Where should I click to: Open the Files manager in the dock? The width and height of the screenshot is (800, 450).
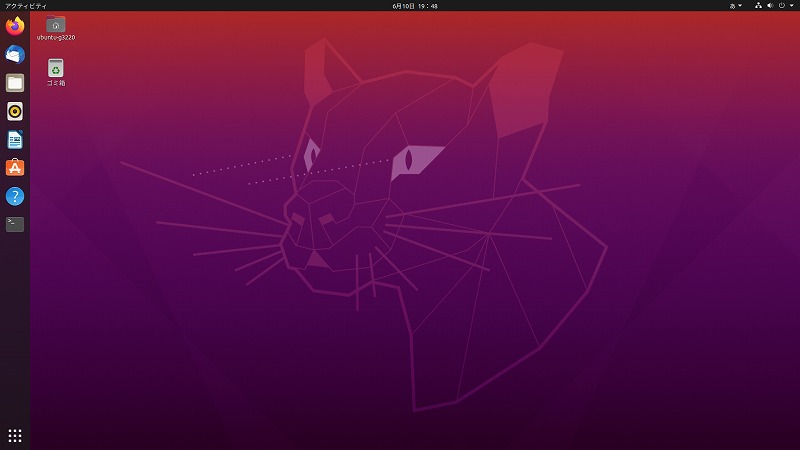(15, 83)
